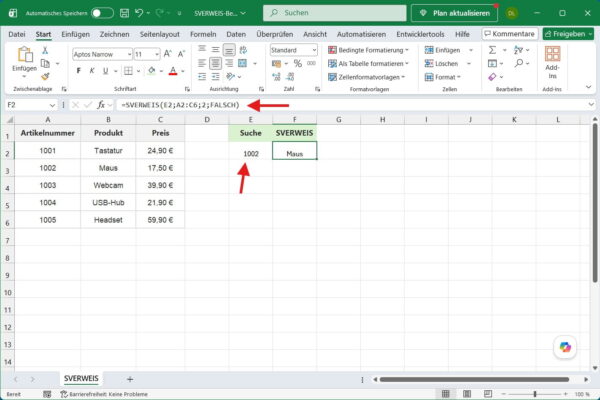Click the Suchen search field
Image resolution: width=600 pixels, height=400 pixels.
(335, 13)
